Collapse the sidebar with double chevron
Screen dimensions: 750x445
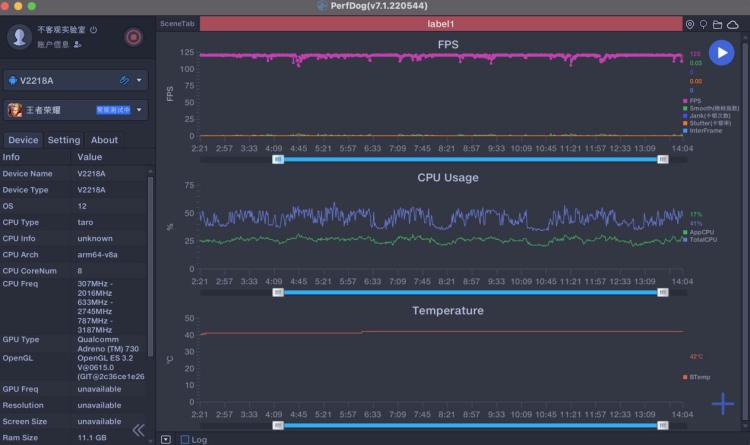138,430
